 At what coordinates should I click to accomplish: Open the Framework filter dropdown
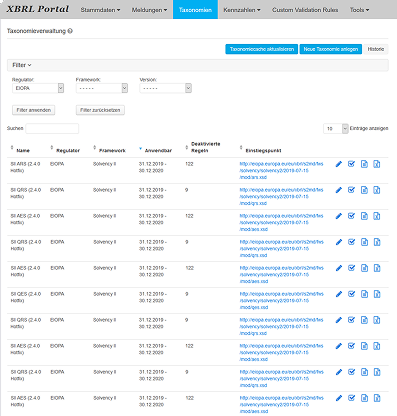102,88
